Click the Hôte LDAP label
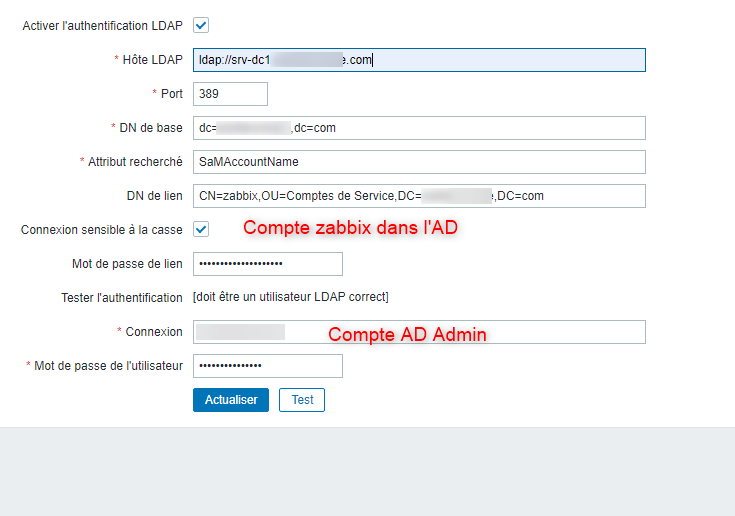Screen dimensions: 735x516 [x=152, y=60]
